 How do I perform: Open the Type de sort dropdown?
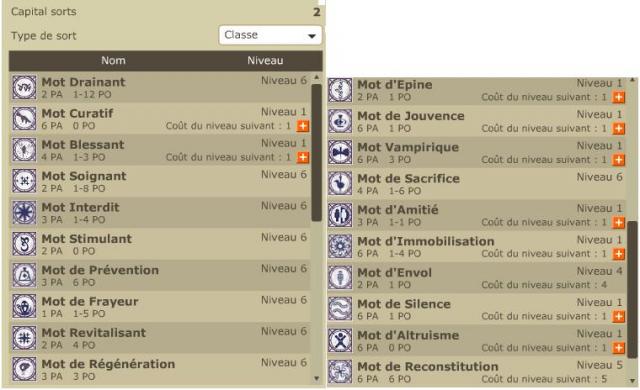270,35
